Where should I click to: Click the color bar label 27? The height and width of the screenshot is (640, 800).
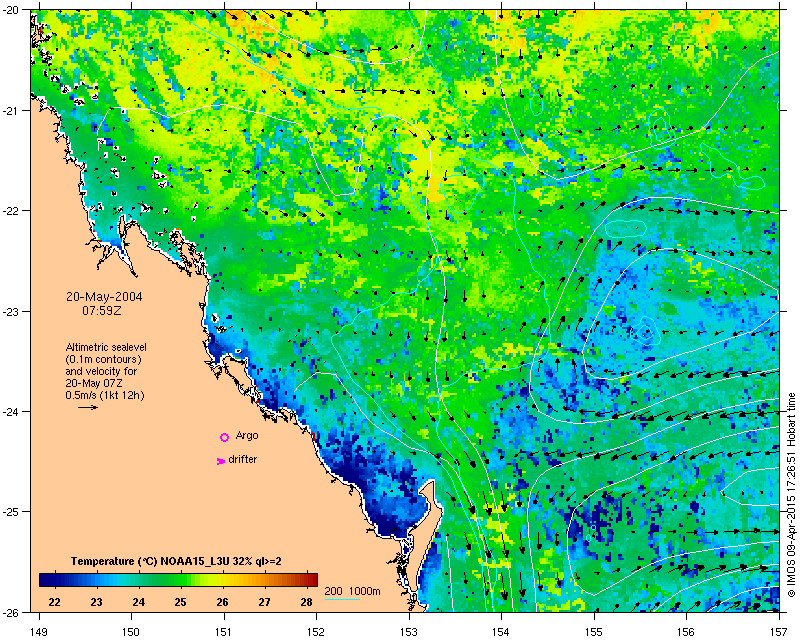[264, 602]
